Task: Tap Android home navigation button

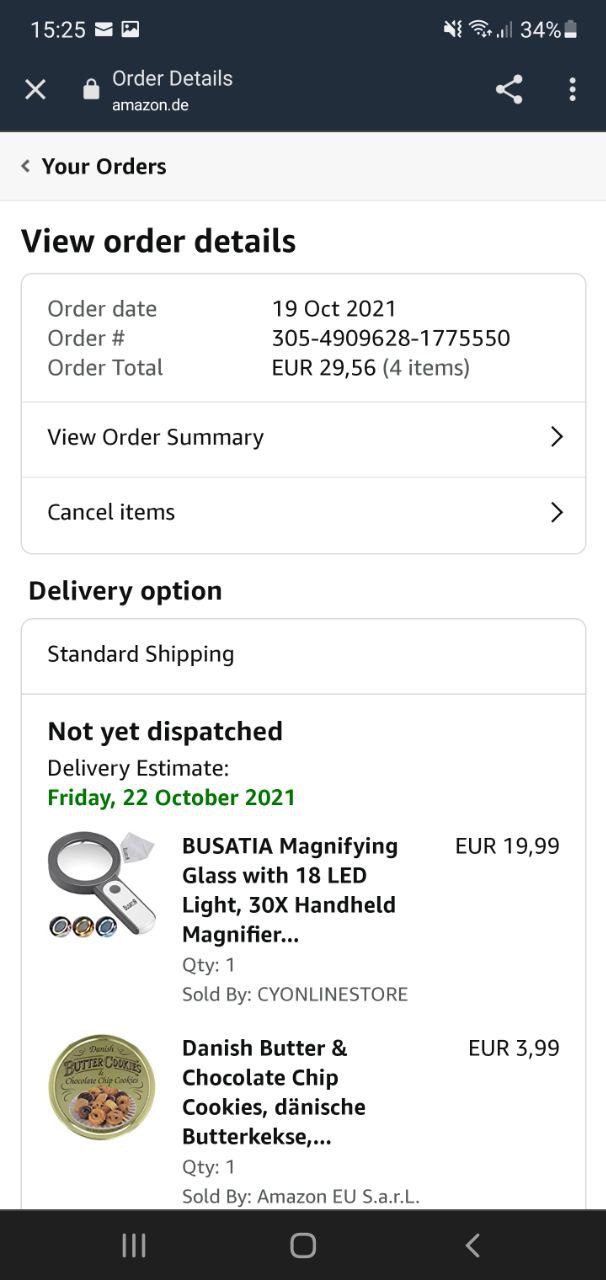Action: coord(303,1245)
